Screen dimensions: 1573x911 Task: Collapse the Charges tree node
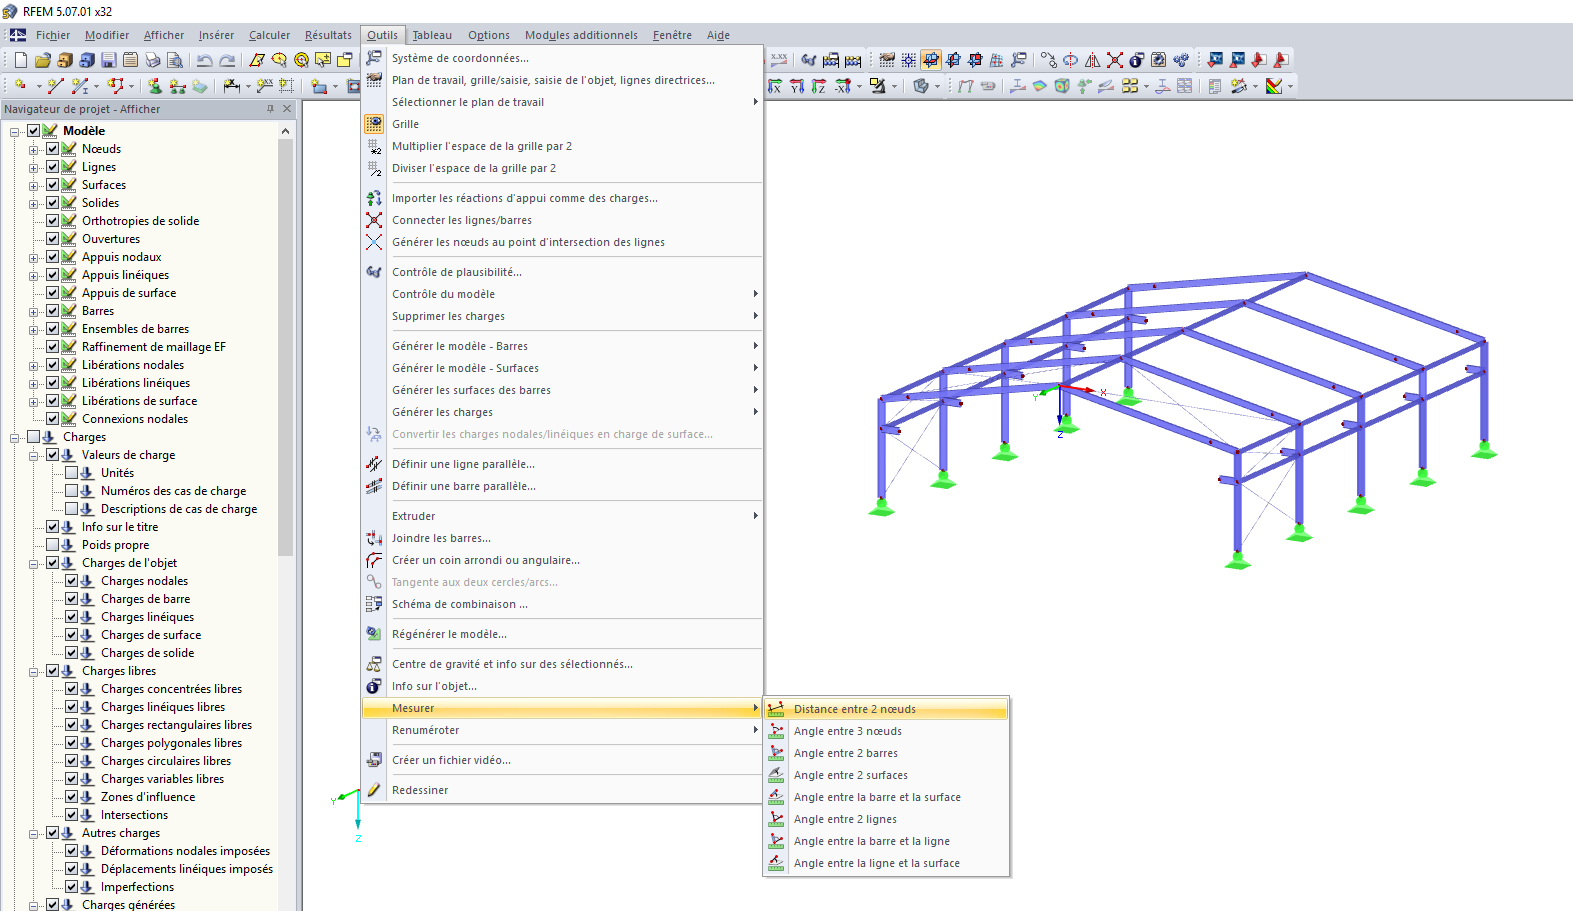[x=14, y=438]
